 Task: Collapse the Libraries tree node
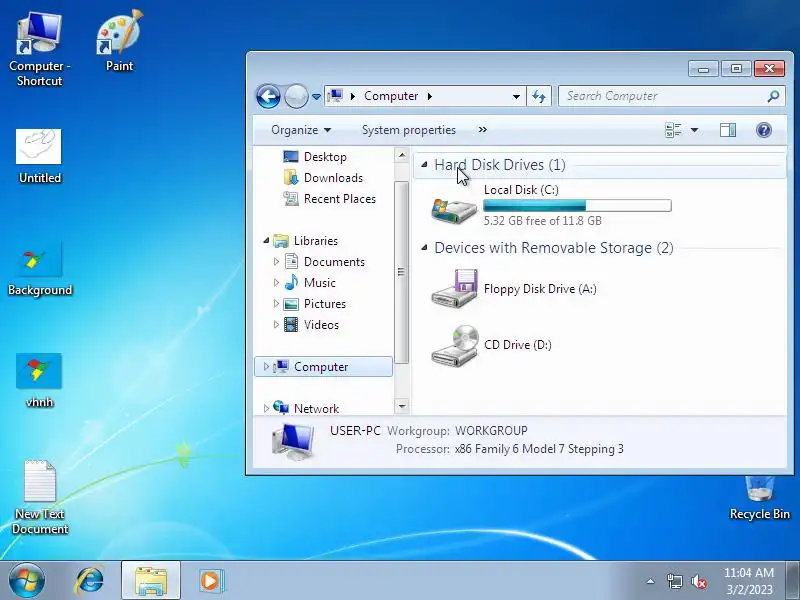(266, 241)
